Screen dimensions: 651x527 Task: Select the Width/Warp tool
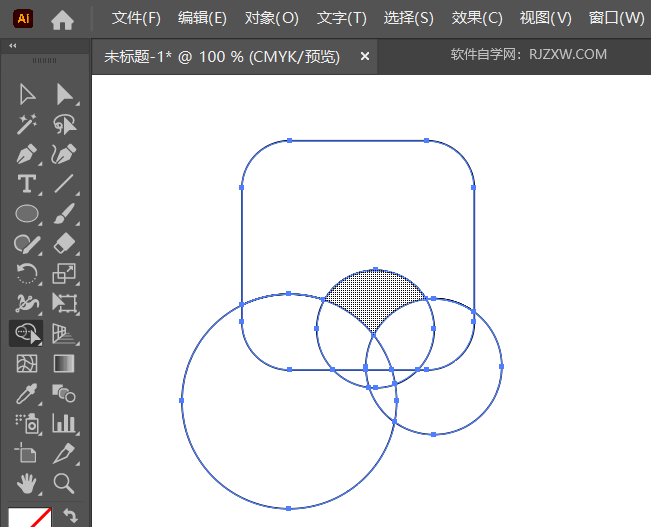pyautogui.click(x=27, y=304)
